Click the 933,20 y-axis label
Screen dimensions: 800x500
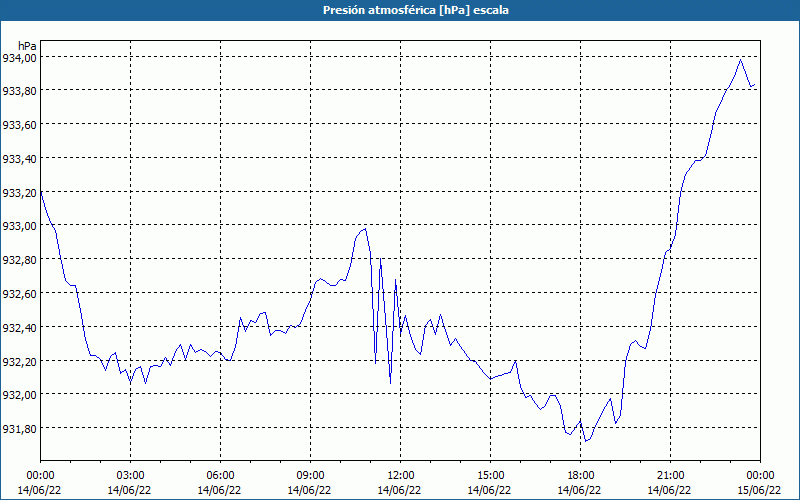pyautogui.click(x=19, y=193)
